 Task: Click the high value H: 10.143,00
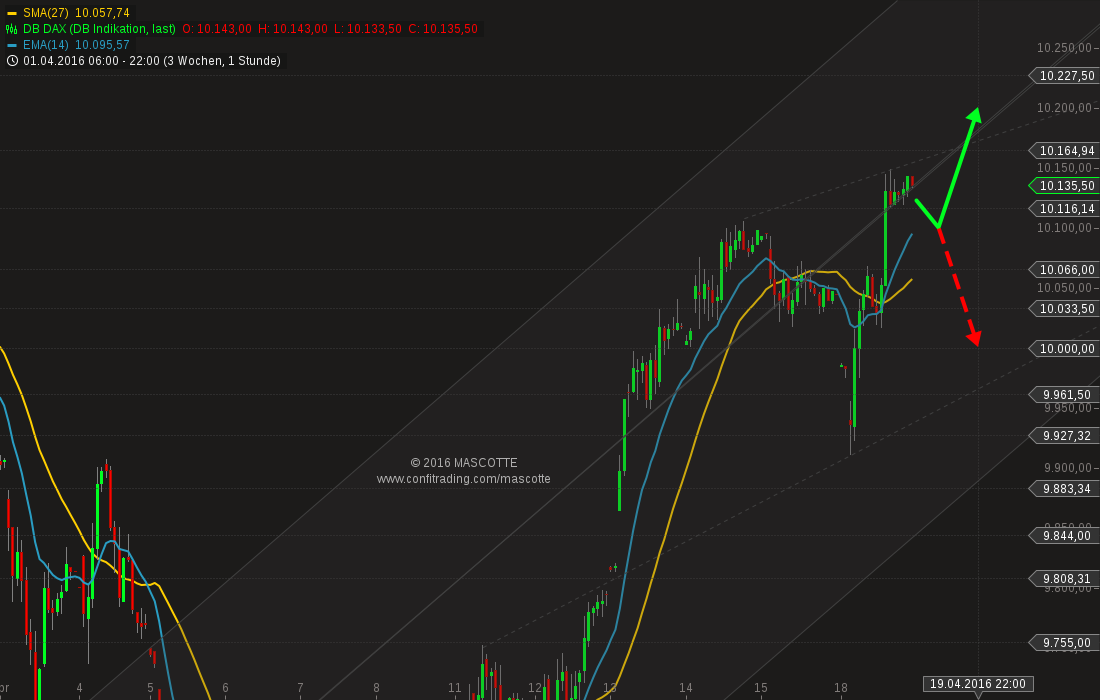pos(293,29)
